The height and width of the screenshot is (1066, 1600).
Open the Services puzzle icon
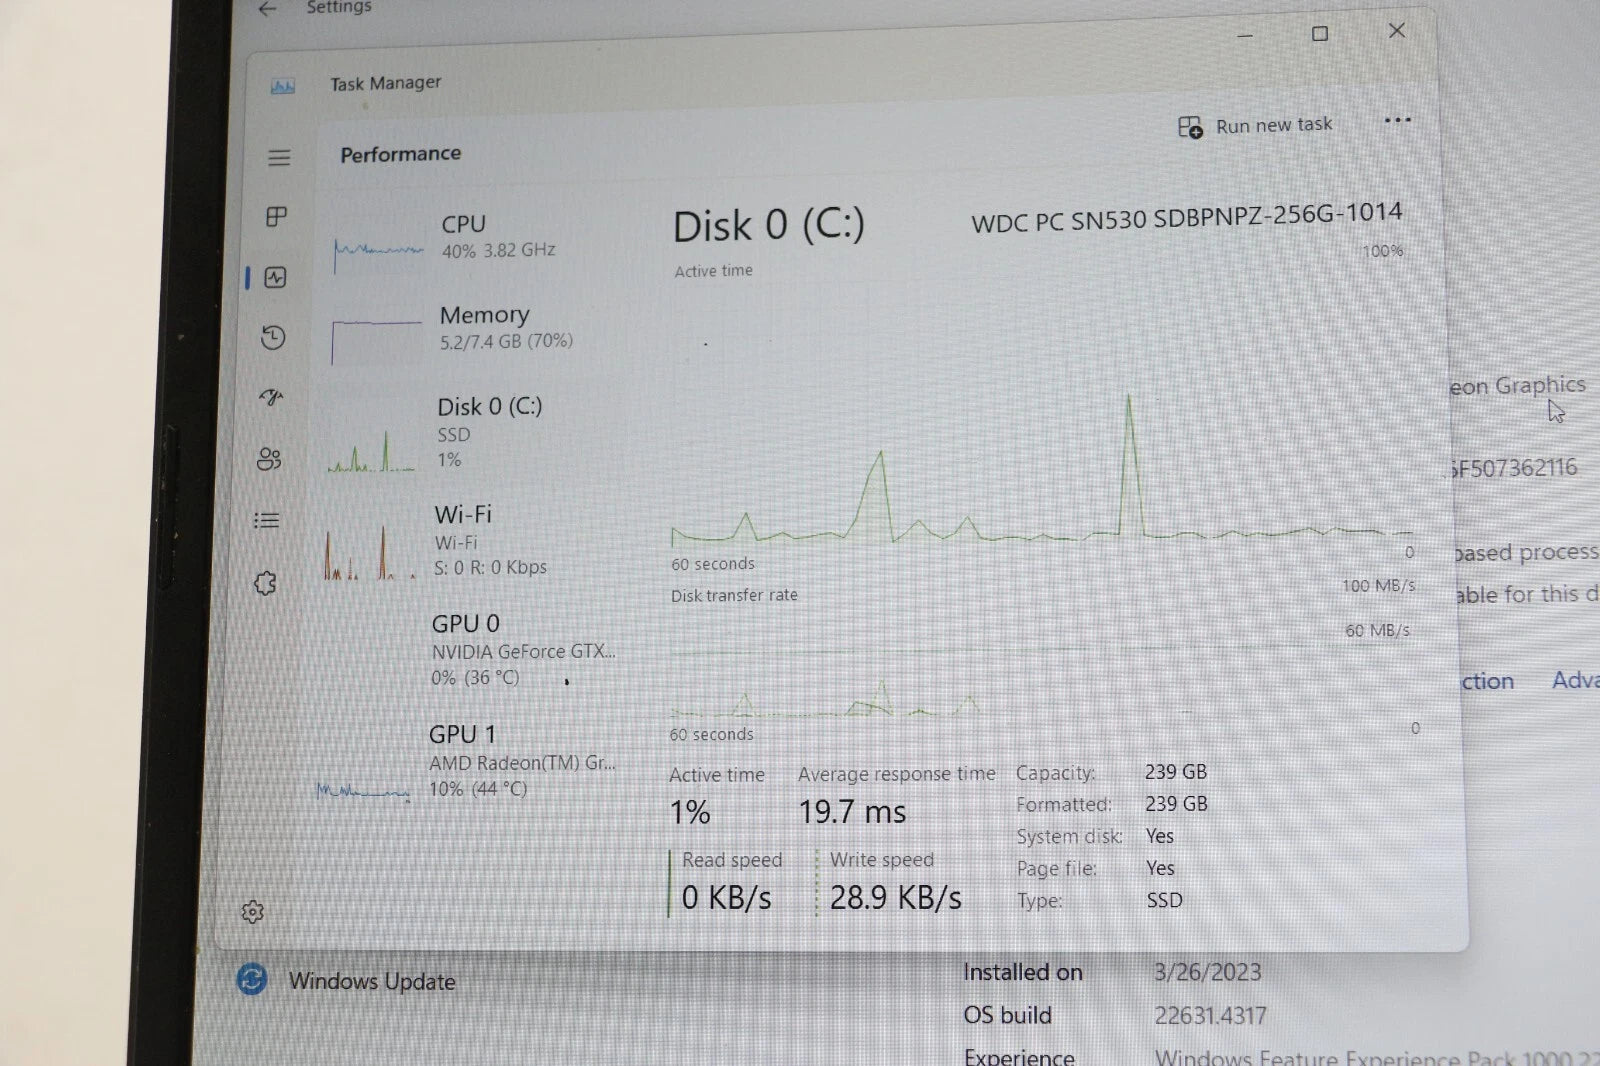click(x=265, y=583)
